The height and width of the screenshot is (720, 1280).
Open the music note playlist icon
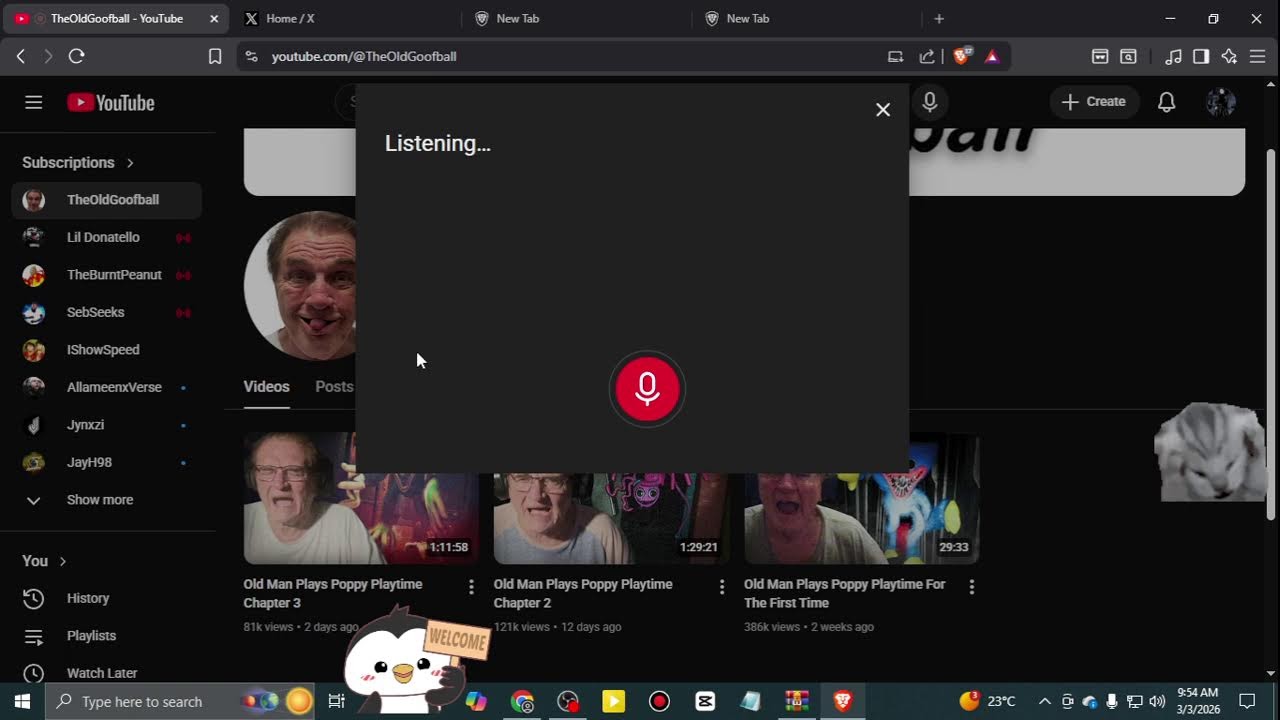coord(1174,56)
